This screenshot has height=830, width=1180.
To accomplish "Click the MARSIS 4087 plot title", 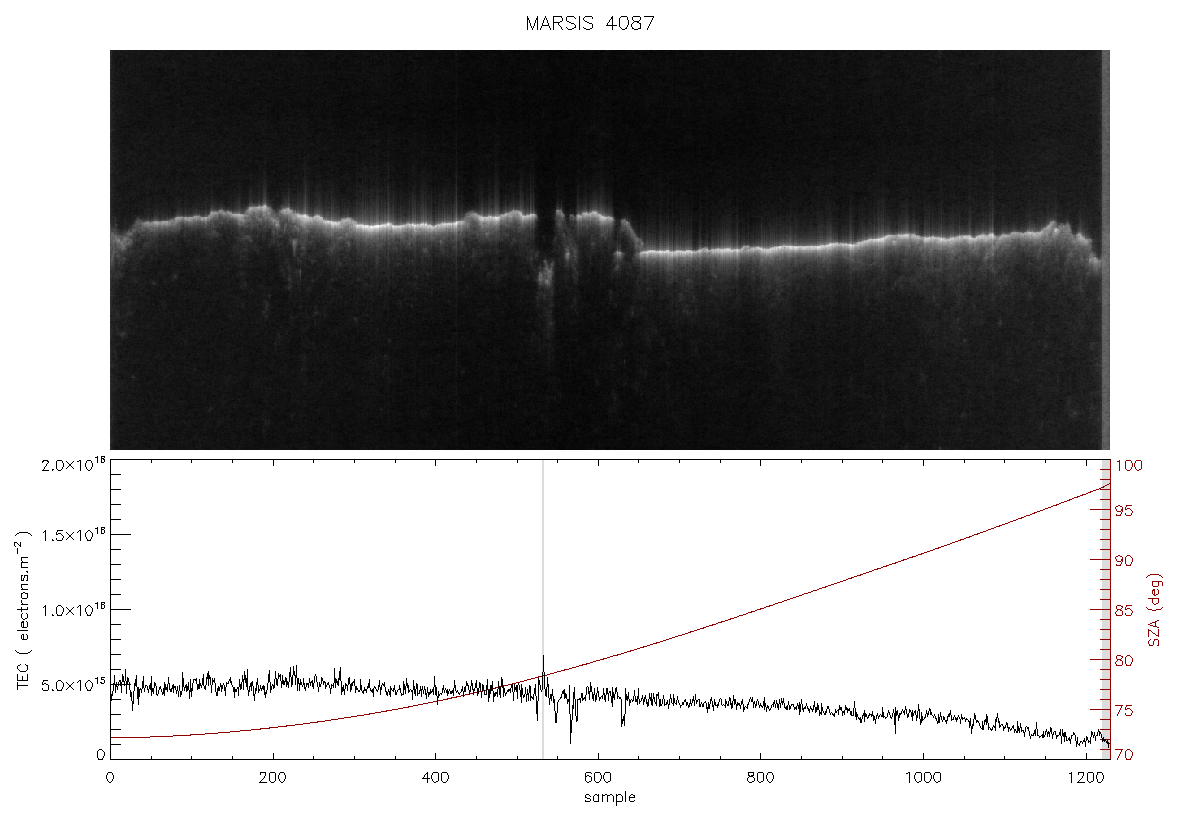I will [590, 23].
